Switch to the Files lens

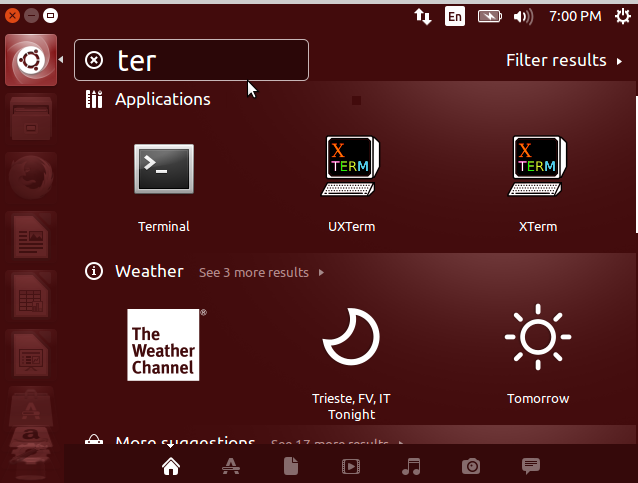click(x=291, y=466)
